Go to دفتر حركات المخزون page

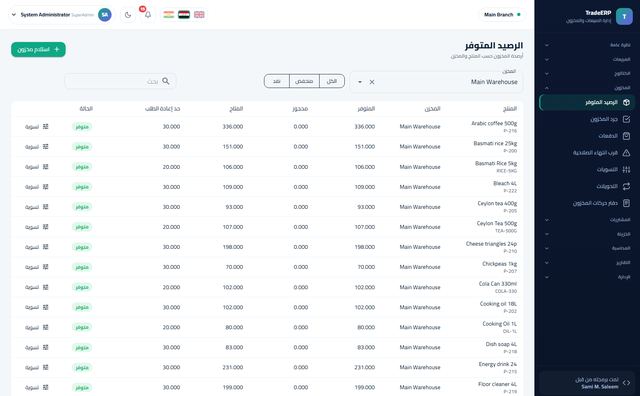(587, 203)
